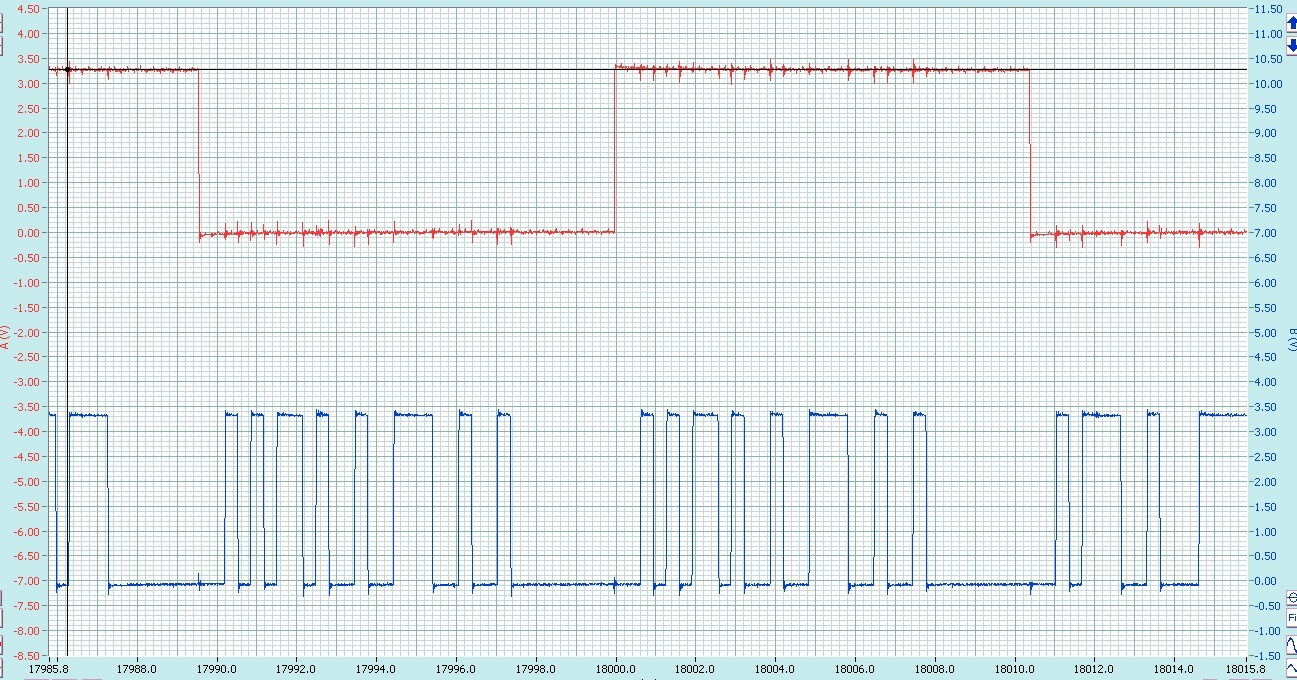This screenshot has width=1297, height=680.
Task: Click the tall sine waveform icon at the bottom right
Action: (x=1292, y=644)
